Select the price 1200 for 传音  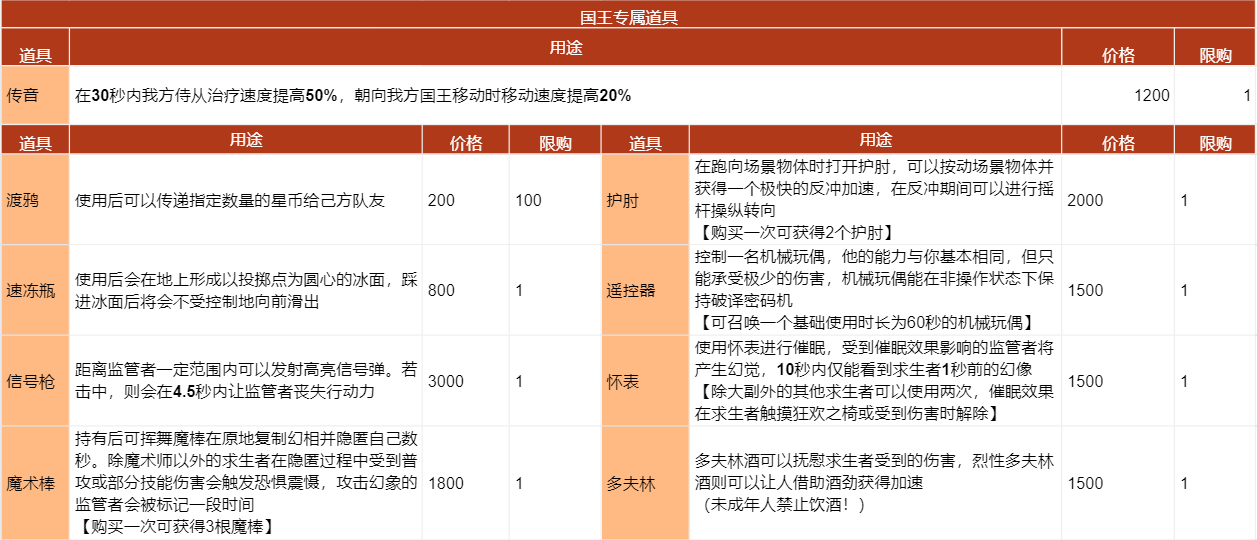click(1152, 96)
